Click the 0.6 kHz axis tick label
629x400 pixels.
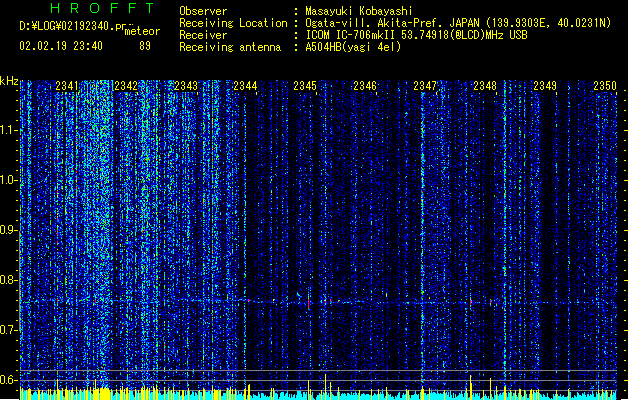click(x=9, y=380)
